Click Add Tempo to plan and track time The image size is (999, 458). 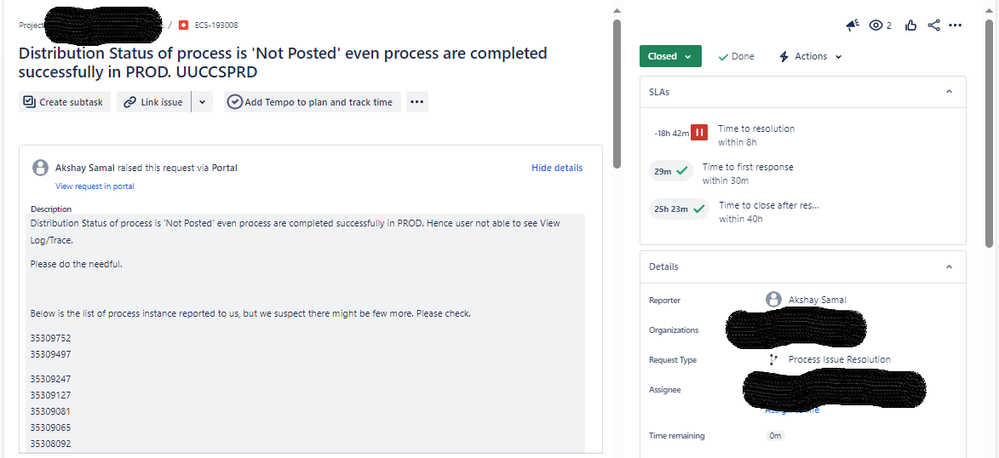point(312,102)
